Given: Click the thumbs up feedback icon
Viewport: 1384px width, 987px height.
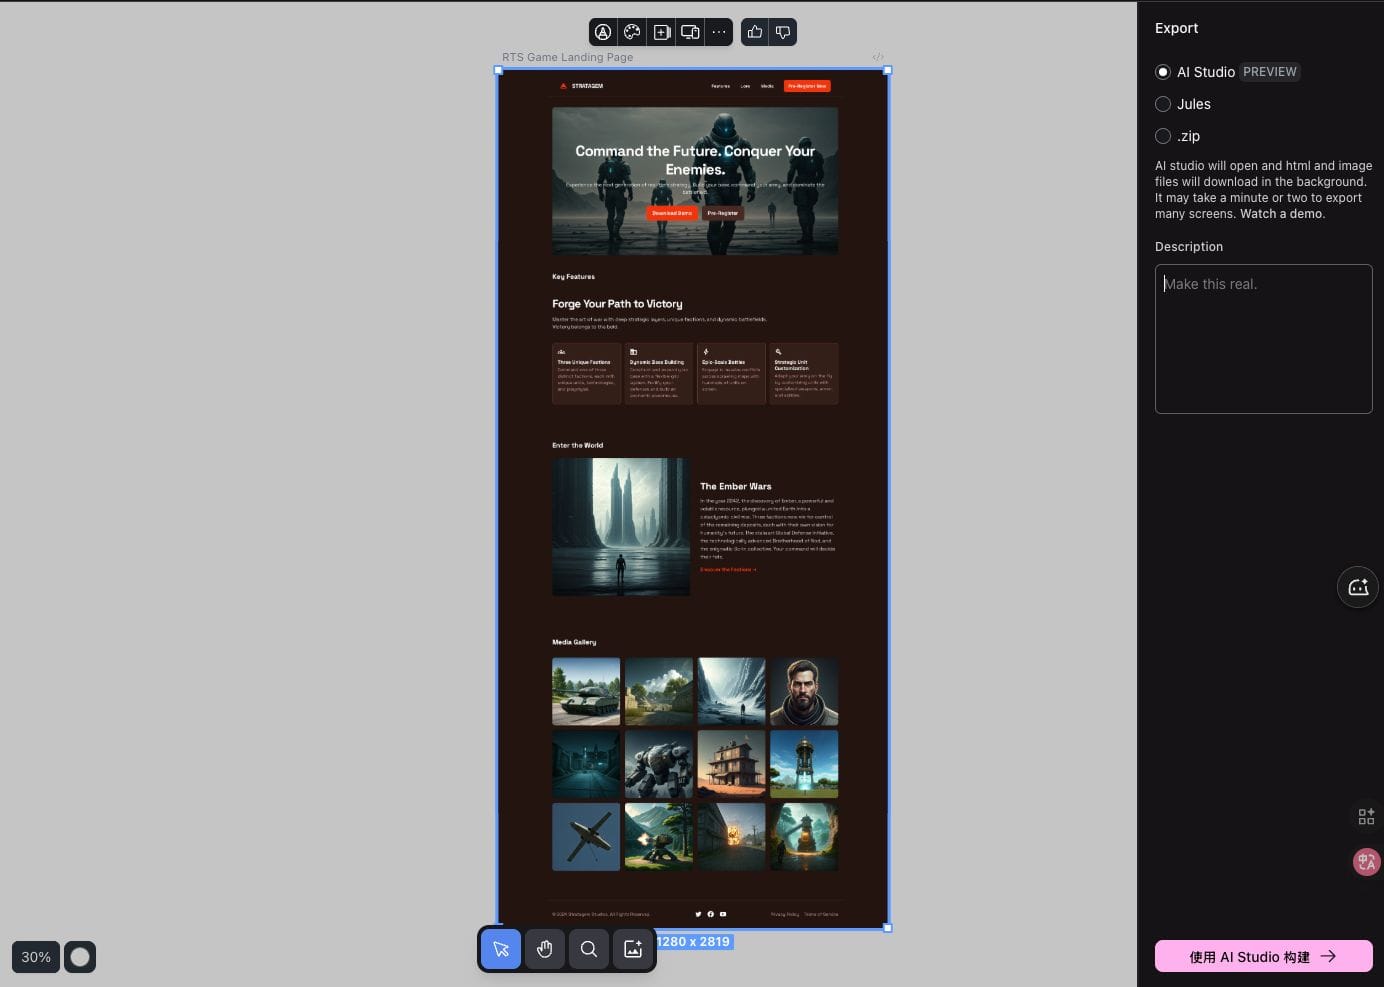Looking at the screenshot, I should (755, 32).
